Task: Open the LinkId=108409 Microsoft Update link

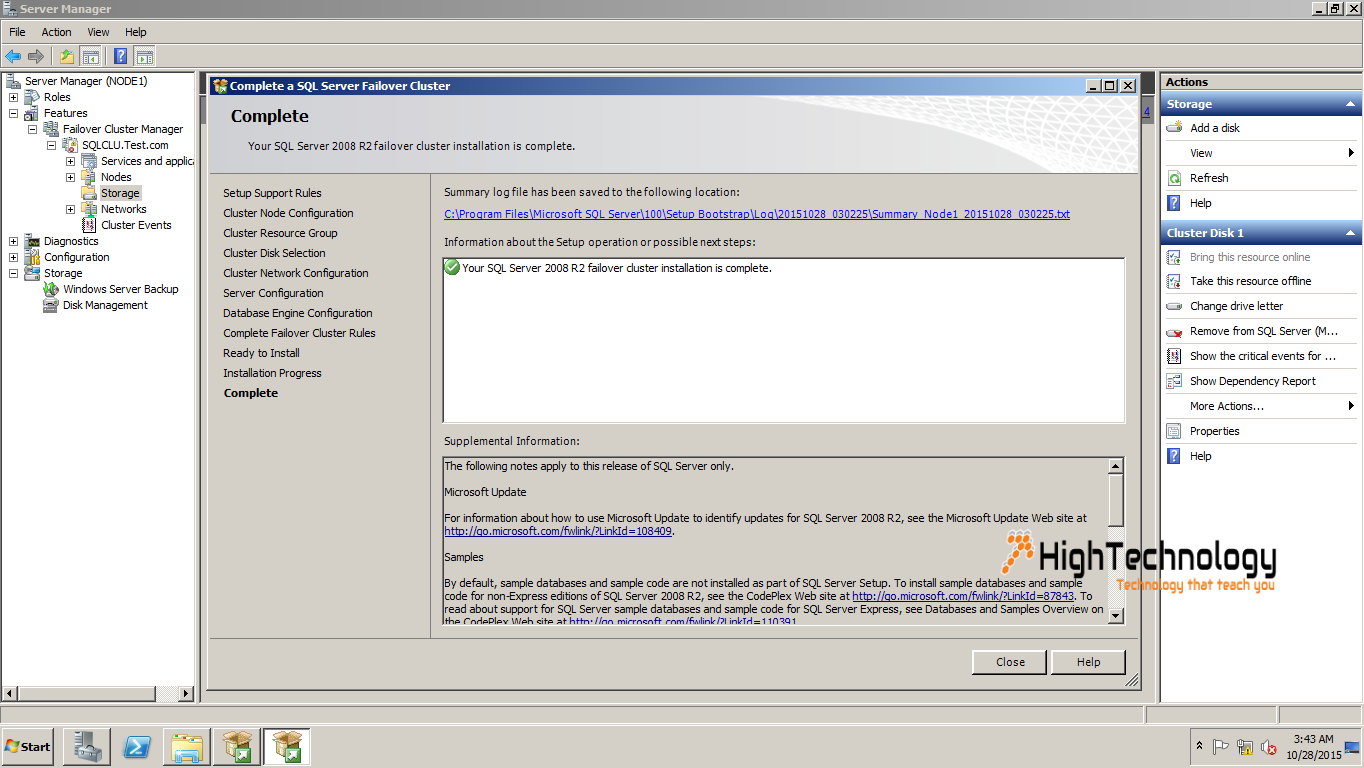Action: click(558, 531)
